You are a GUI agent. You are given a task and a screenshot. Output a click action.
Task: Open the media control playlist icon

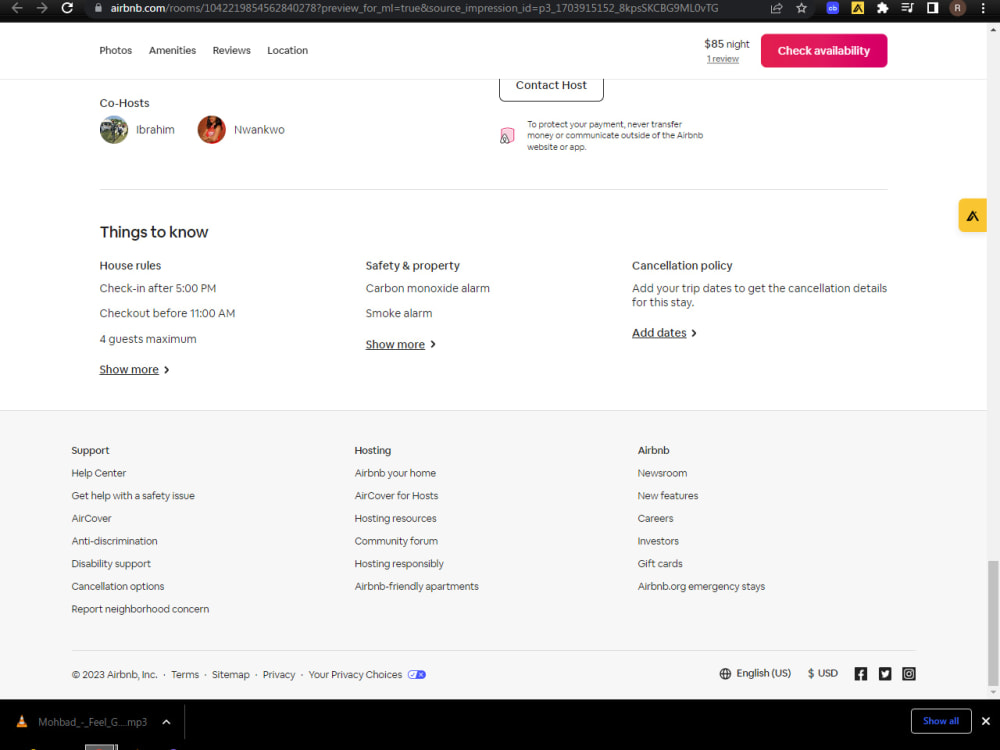point(908,8)
